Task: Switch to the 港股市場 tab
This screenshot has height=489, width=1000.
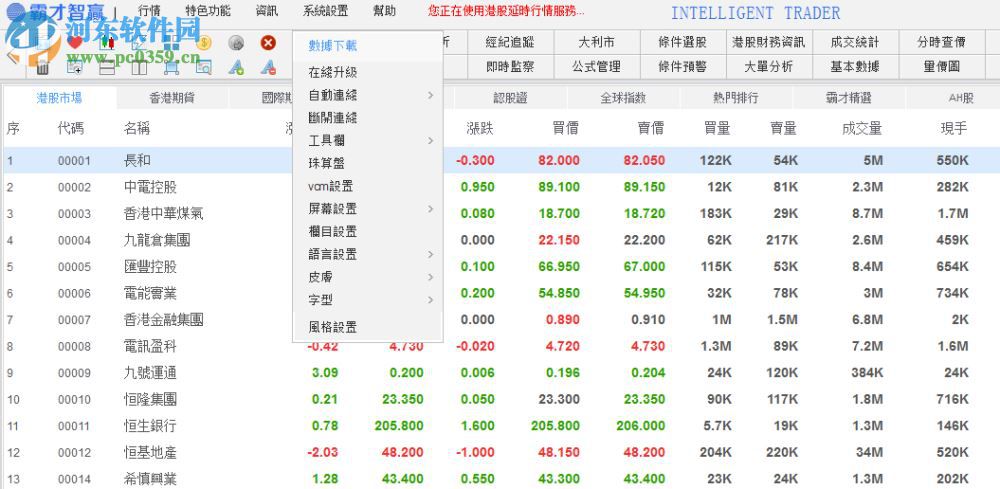Action: tap(59, 98)
